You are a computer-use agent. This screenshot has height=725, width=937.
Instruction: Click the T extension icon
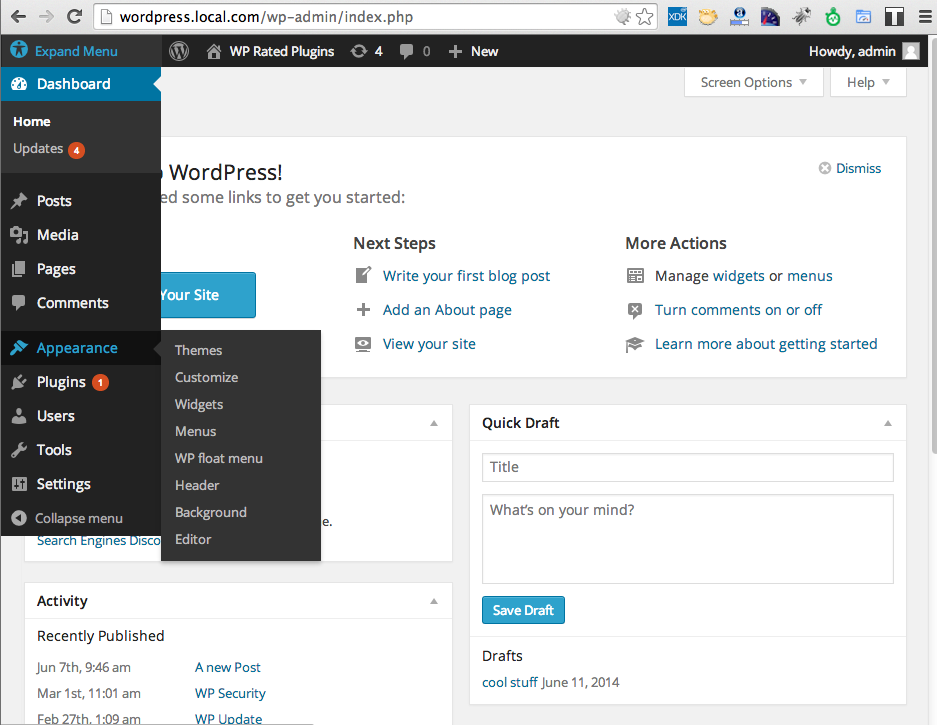(894, 17)
